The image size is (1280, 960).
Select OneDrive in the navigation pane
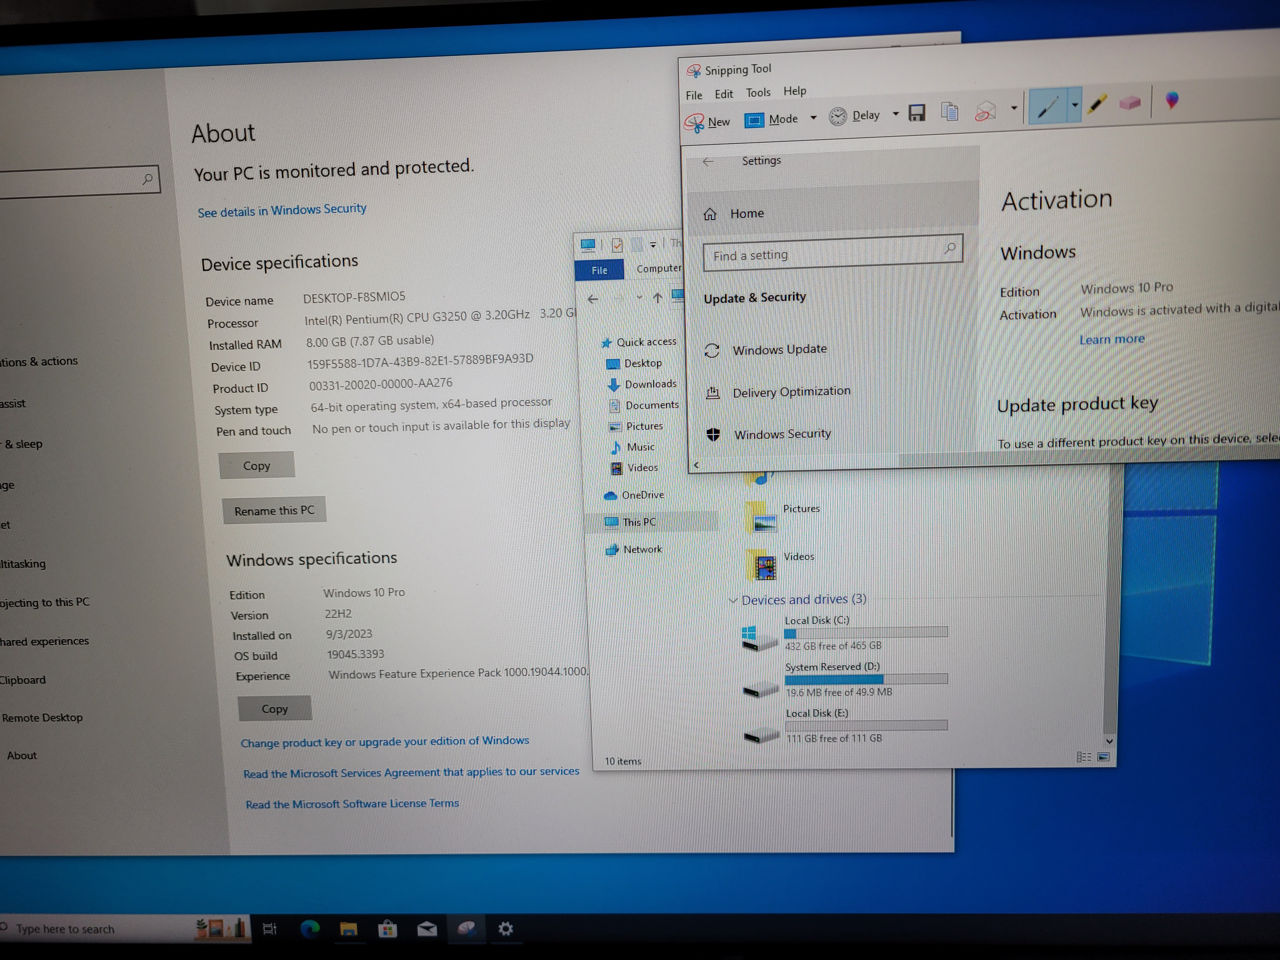point(634,495)
